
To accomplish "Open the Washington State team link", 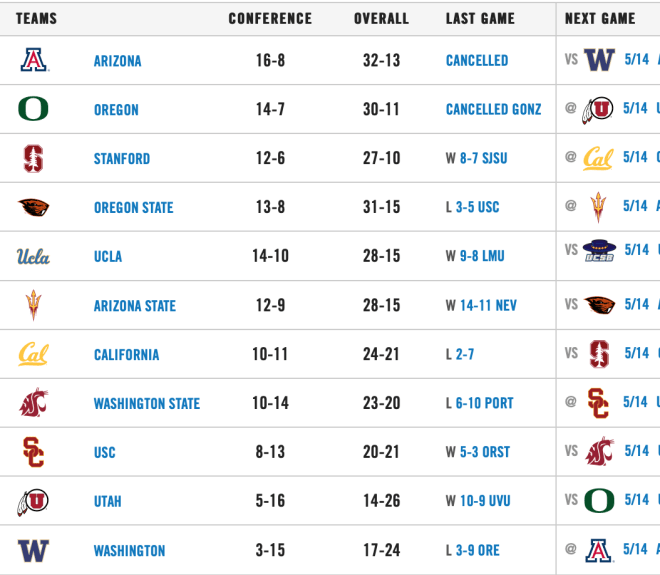I will 146,403.
